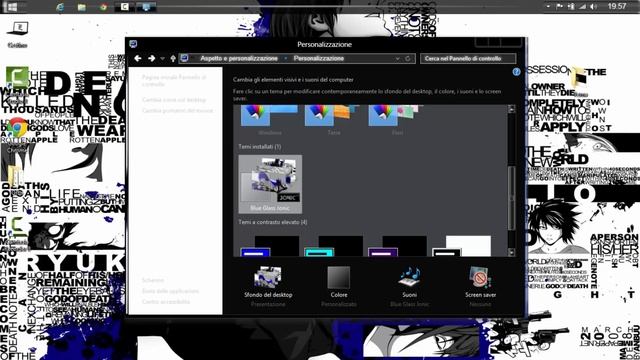Select the Computer laptop desktop icon
The width and height of the screenshot is (640, 360).
tap(18, 34)
